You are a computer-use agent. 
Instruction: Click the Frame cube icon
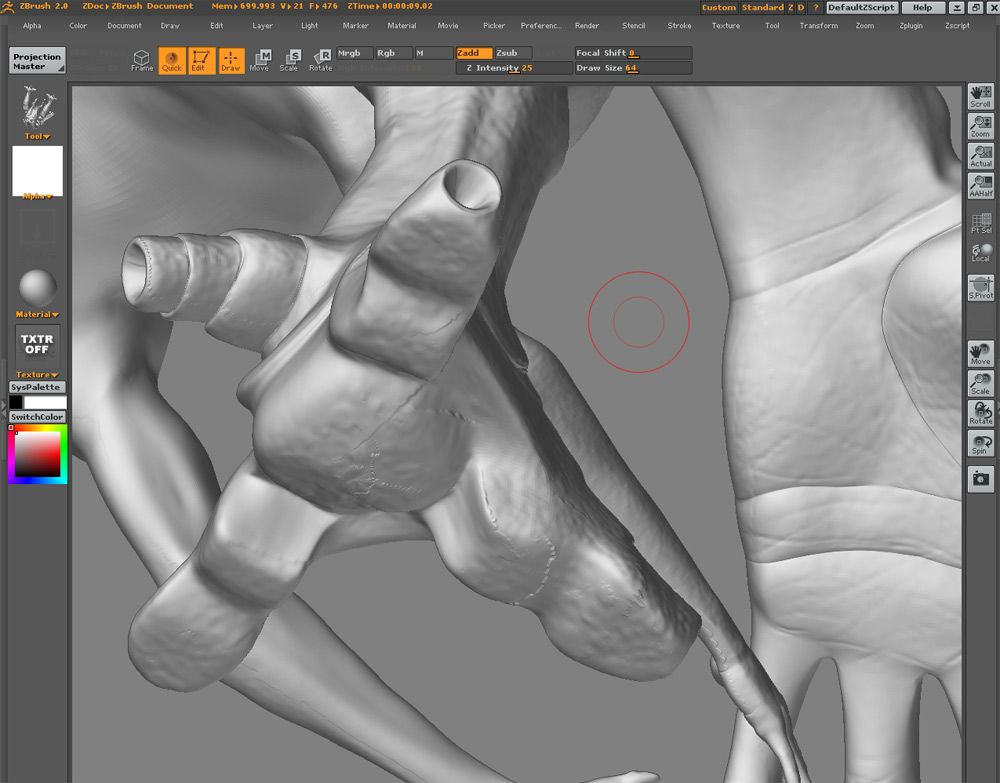(142, 61)
